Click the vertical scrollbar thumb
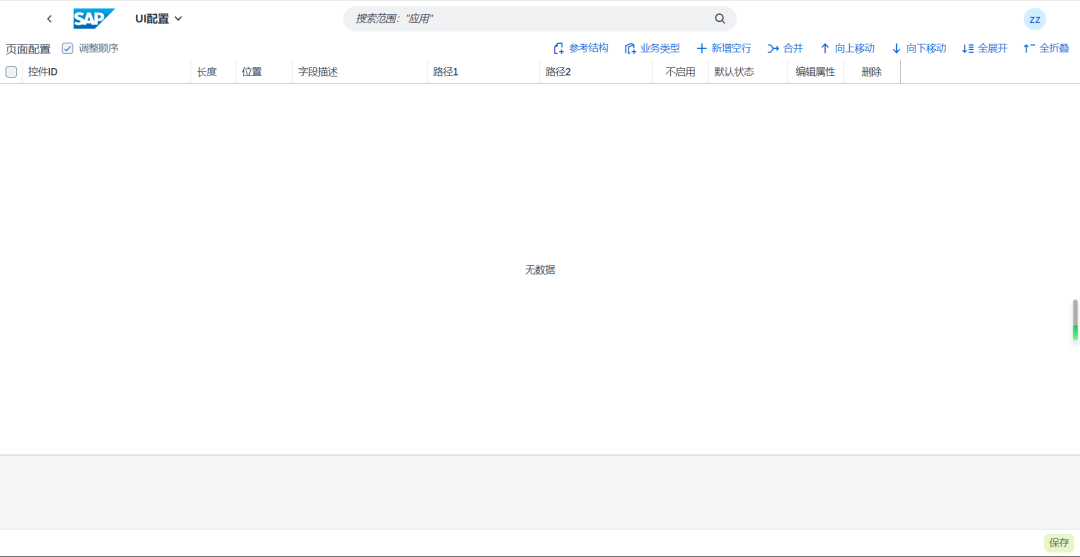The image size is (1080, 557). point(1075,320)
